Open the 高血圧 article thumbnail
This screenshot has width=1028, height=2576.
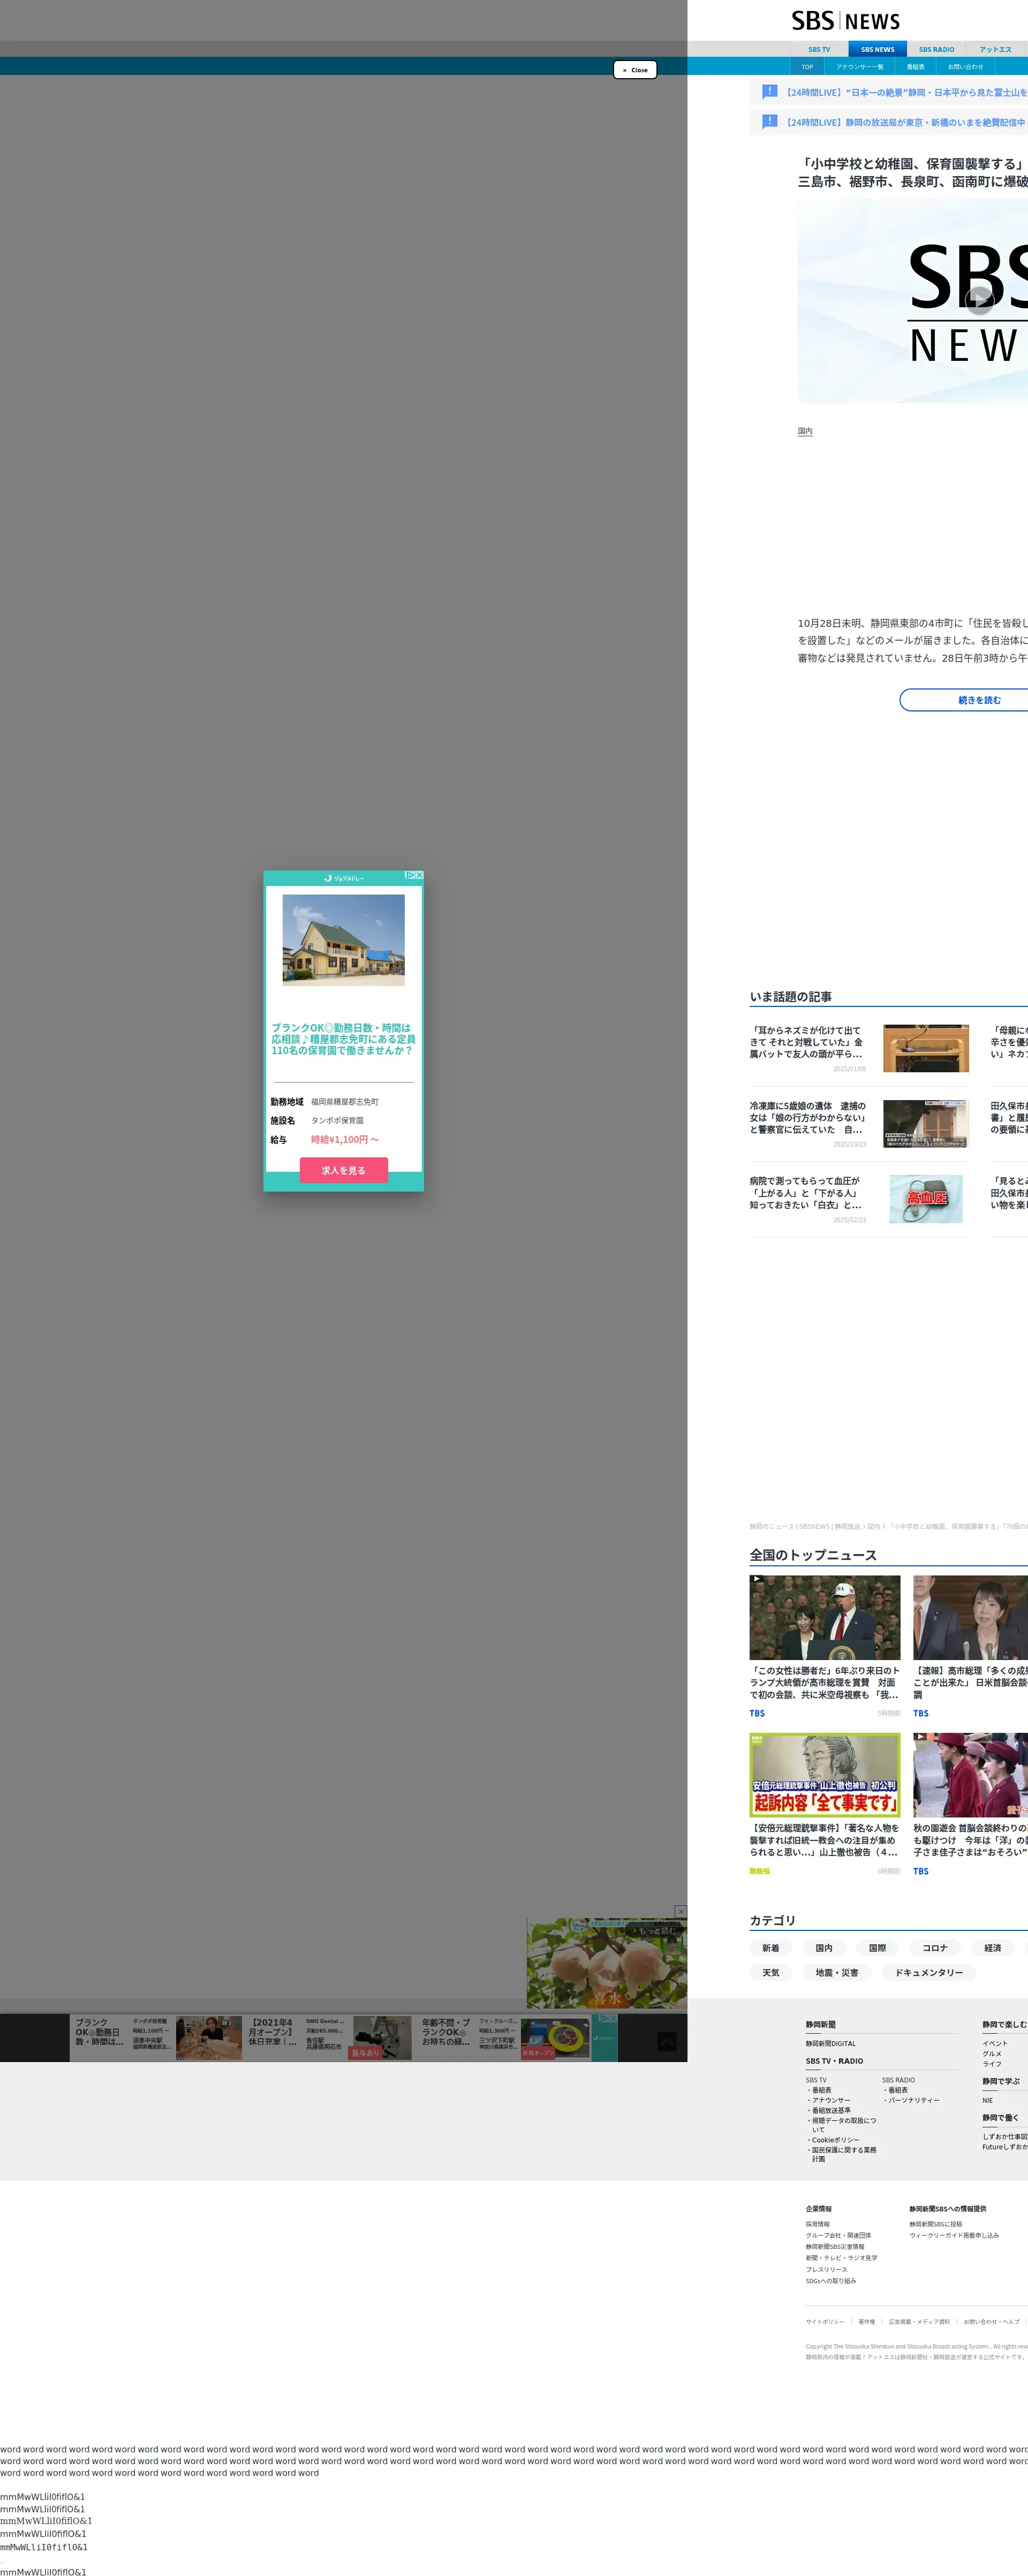926,1199
